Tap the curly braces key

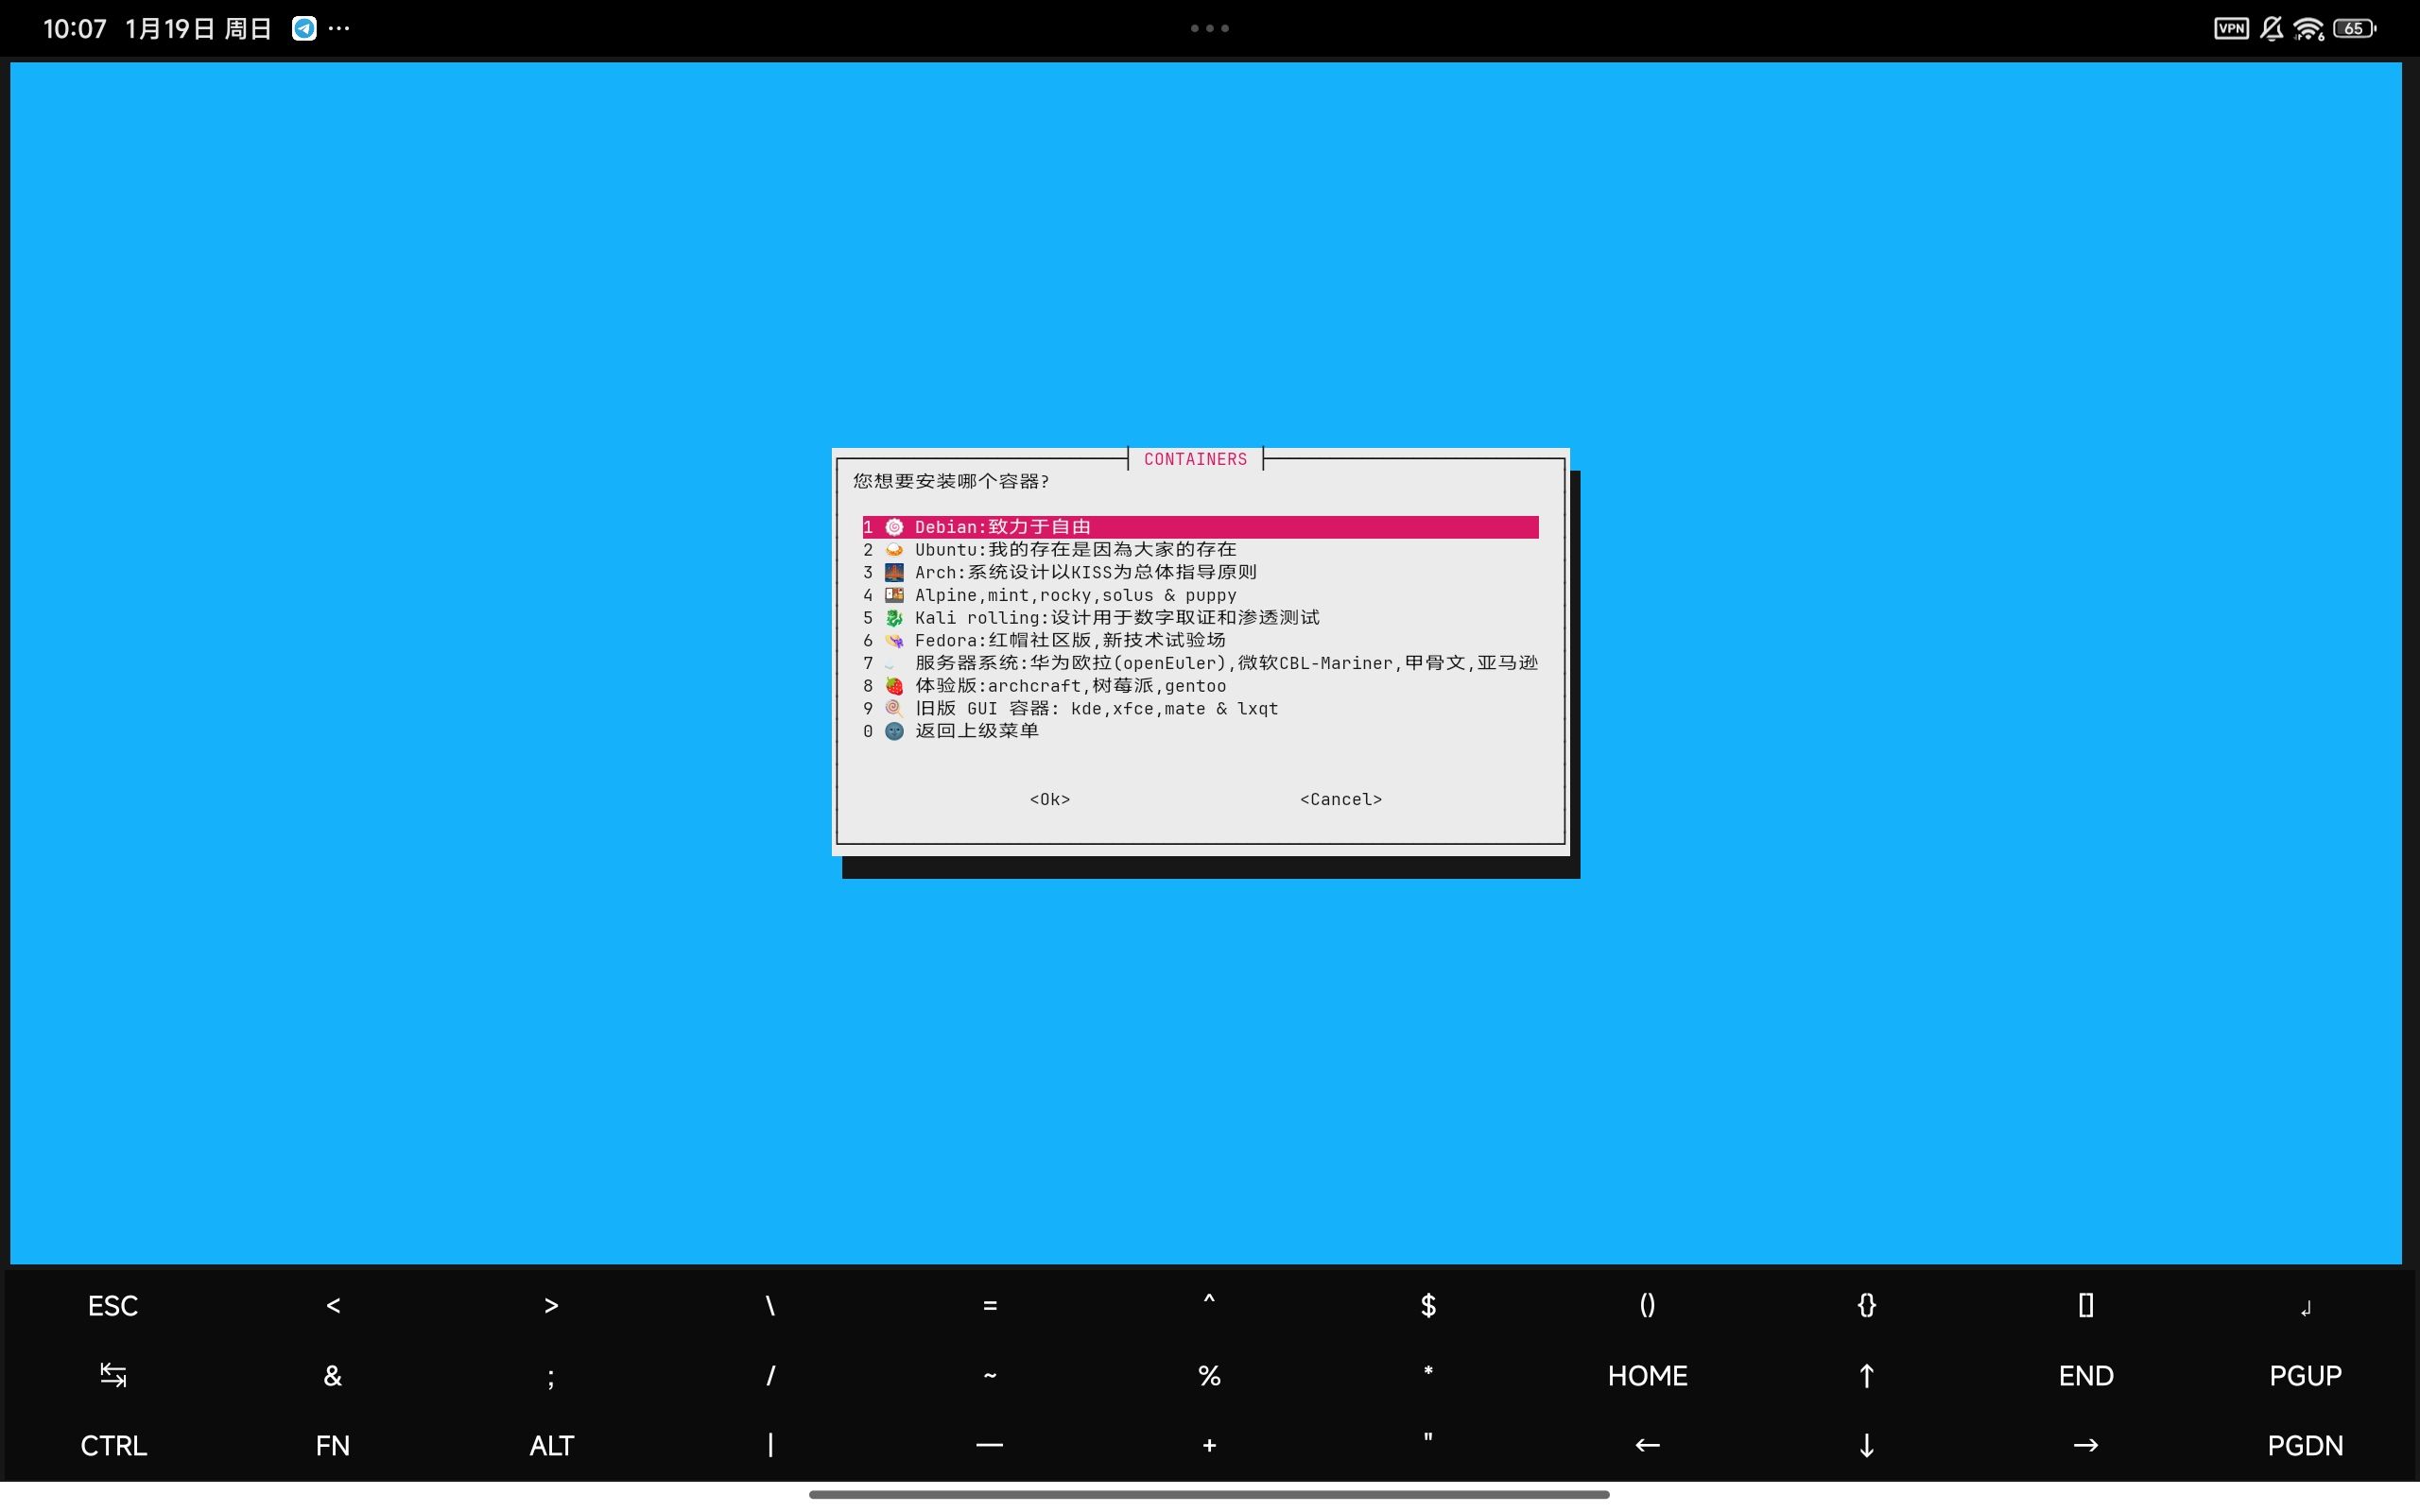[x=1866, y=1306]
